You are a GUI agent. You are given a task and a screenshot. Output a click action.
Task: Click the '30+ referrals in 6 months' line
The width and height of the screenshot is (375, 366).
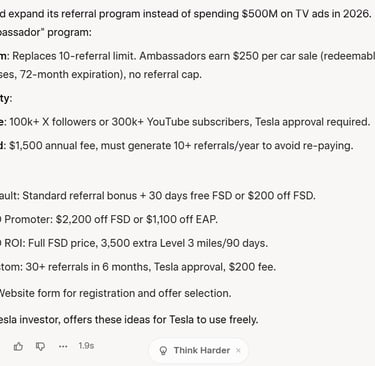pos(138,267)
